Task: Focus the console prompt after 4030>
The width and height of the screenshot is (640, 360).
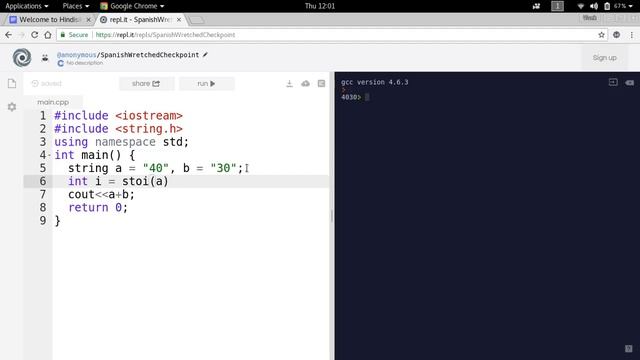Action: (x=367, y=97)
